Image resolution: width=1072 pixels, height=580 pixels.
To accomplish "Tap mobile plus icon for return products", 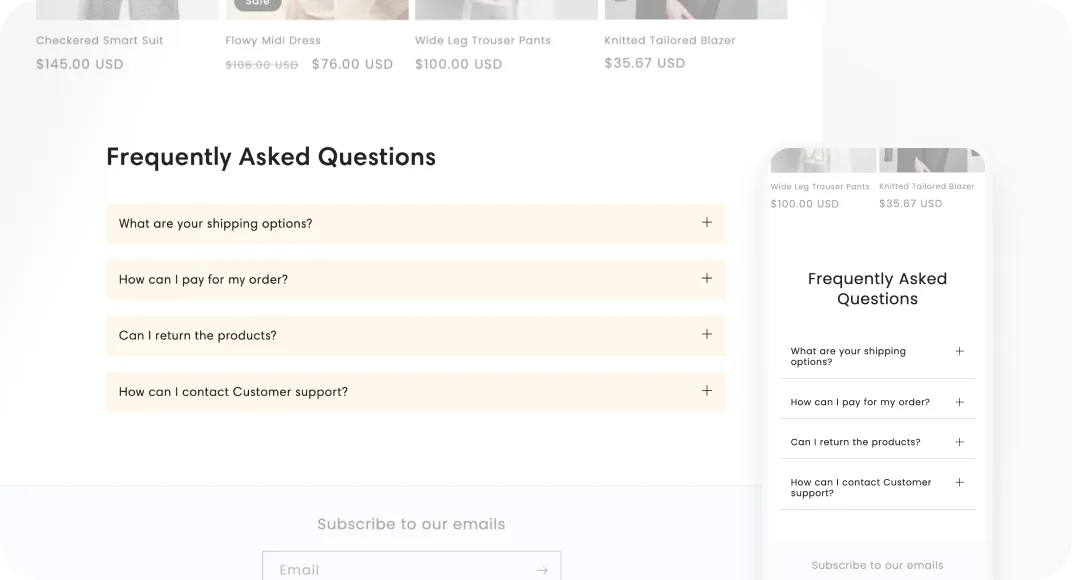I will [x=959, y=443].
